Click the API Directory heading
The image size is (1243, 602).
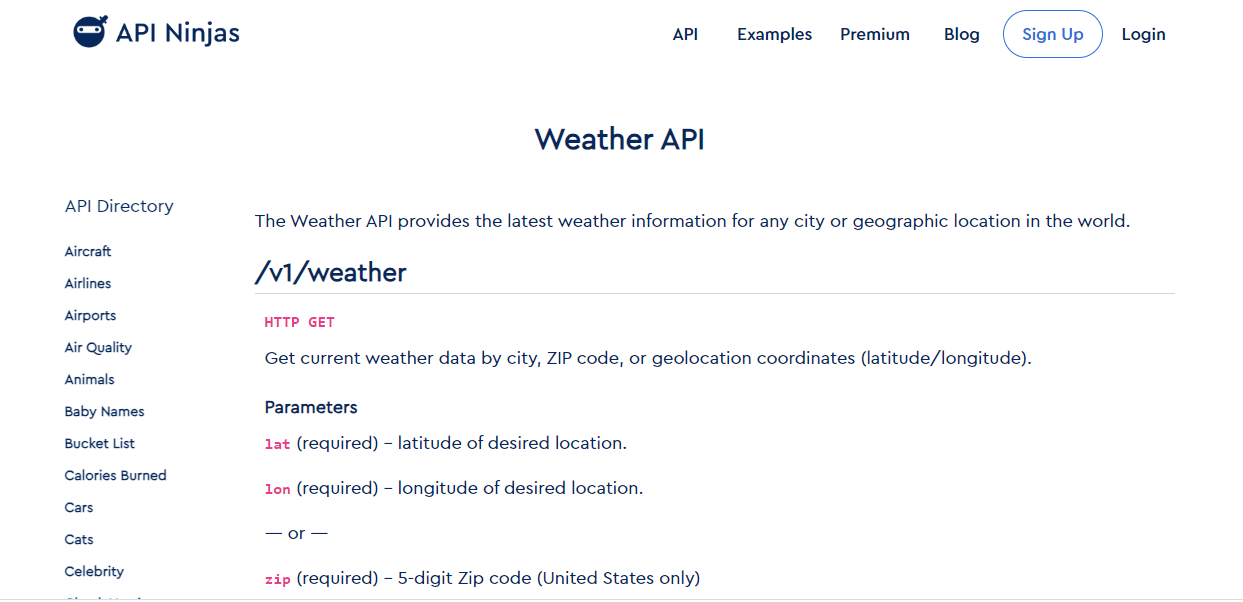[x=119, y=206]
